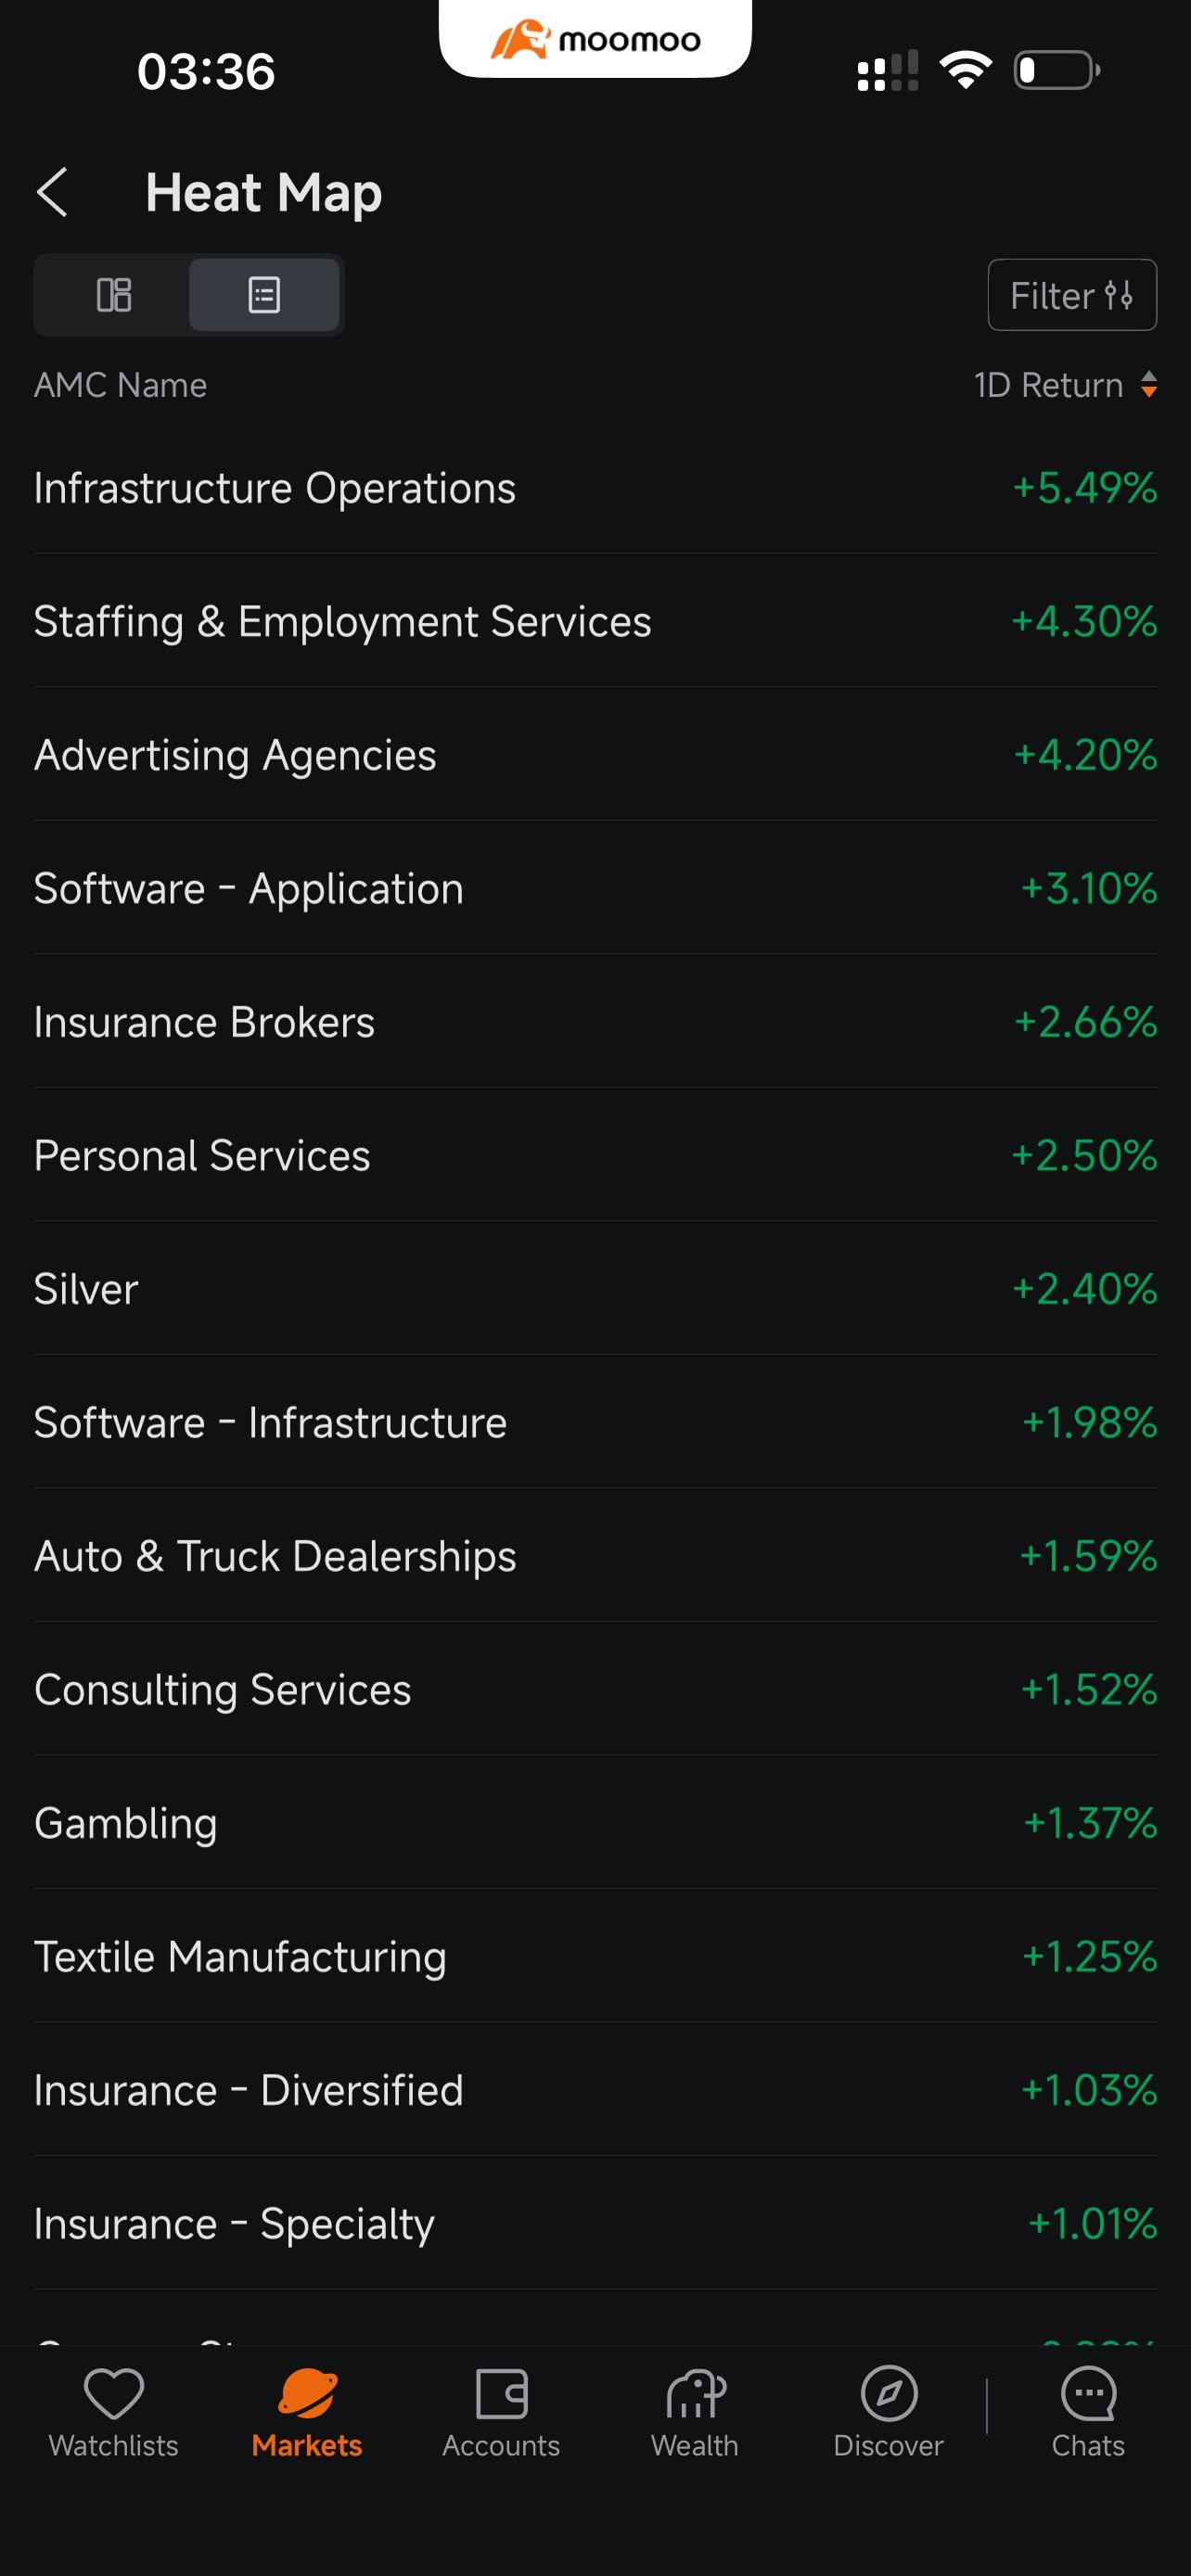Switch to heat map grid view
The image size is (1191, 2576).
point(113,295)
